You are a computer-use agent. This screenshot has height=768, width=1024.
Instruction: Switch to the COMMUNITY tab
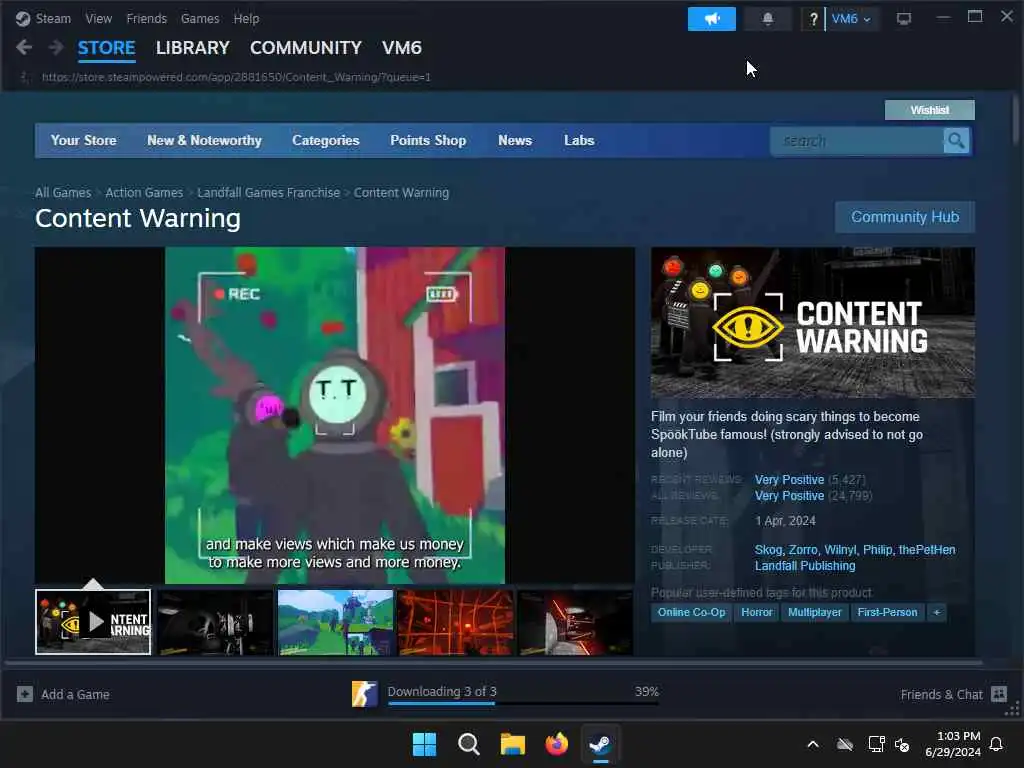tap(306, 48)
